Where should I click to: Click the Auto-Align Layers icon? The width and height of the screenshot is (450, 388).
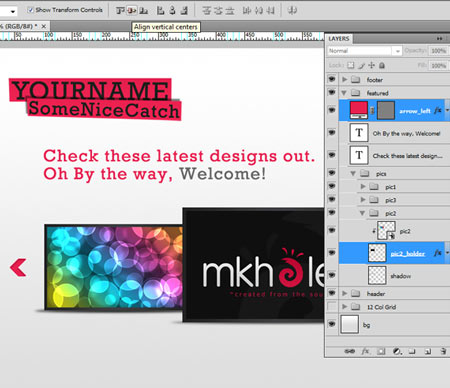(292, 11)
